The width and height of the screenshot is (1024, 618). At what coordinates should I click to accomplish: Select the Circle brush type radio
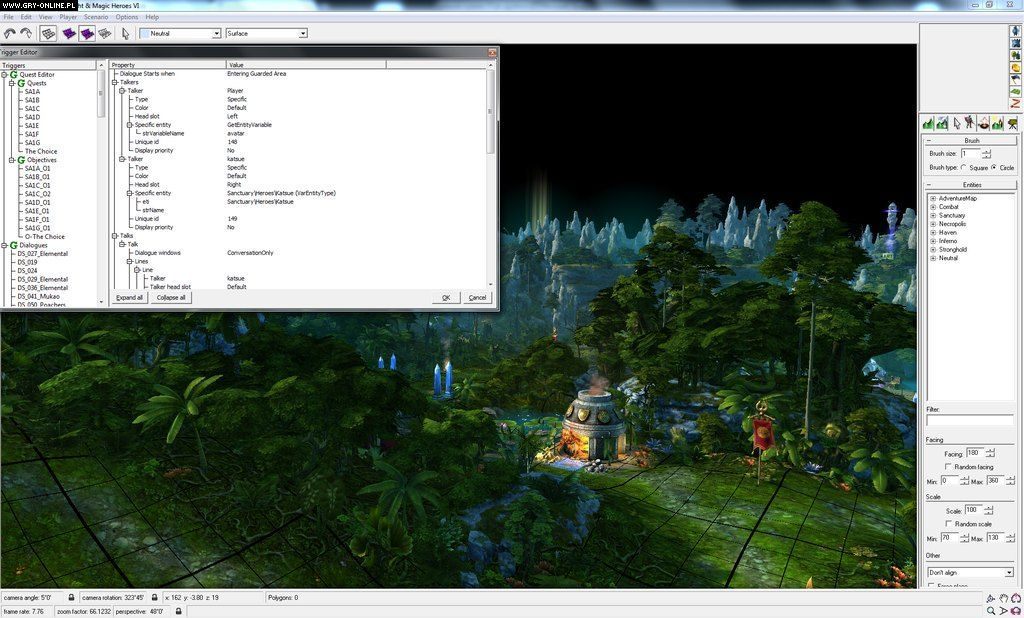(994, 168)
